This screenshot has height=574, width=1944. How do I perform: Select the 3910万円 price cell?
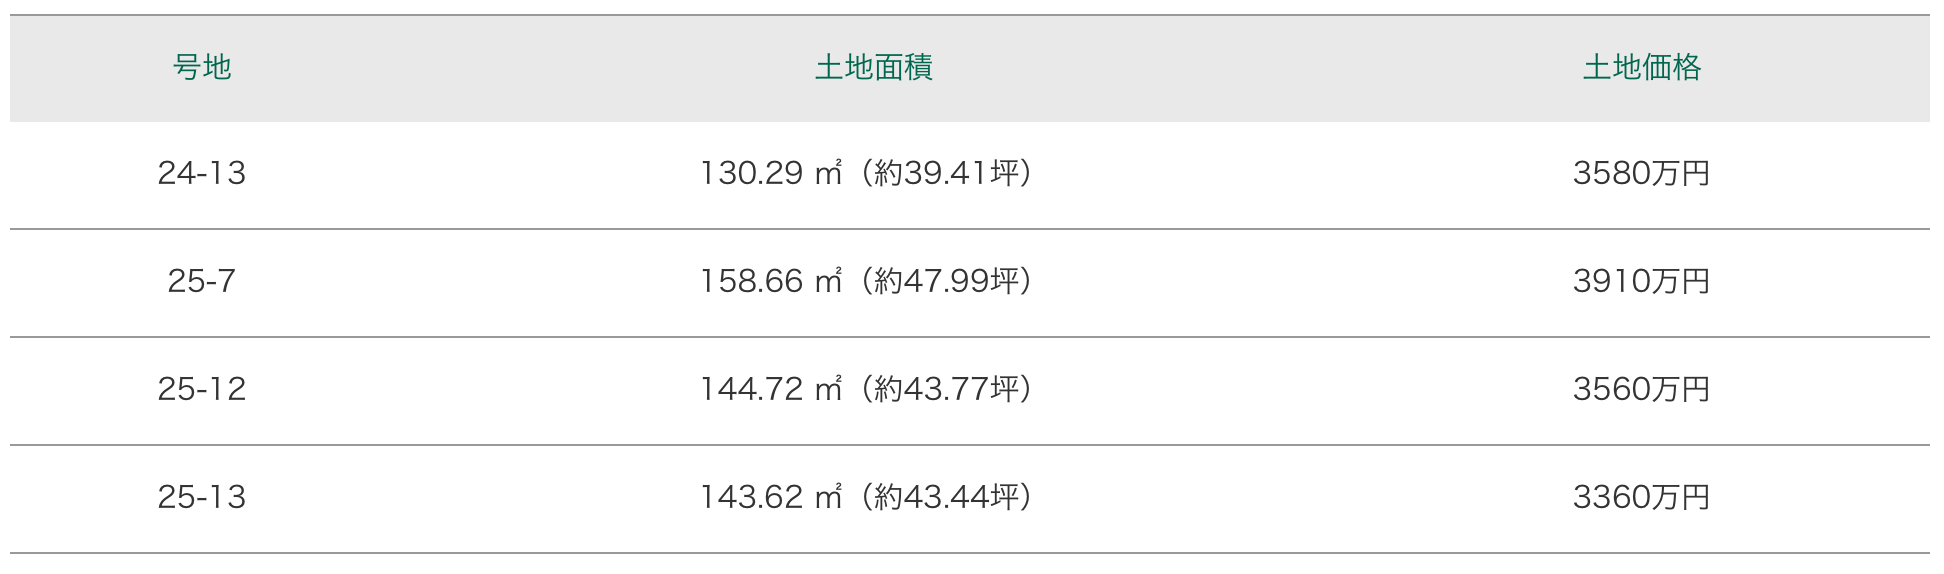(x=1641, y=282)
